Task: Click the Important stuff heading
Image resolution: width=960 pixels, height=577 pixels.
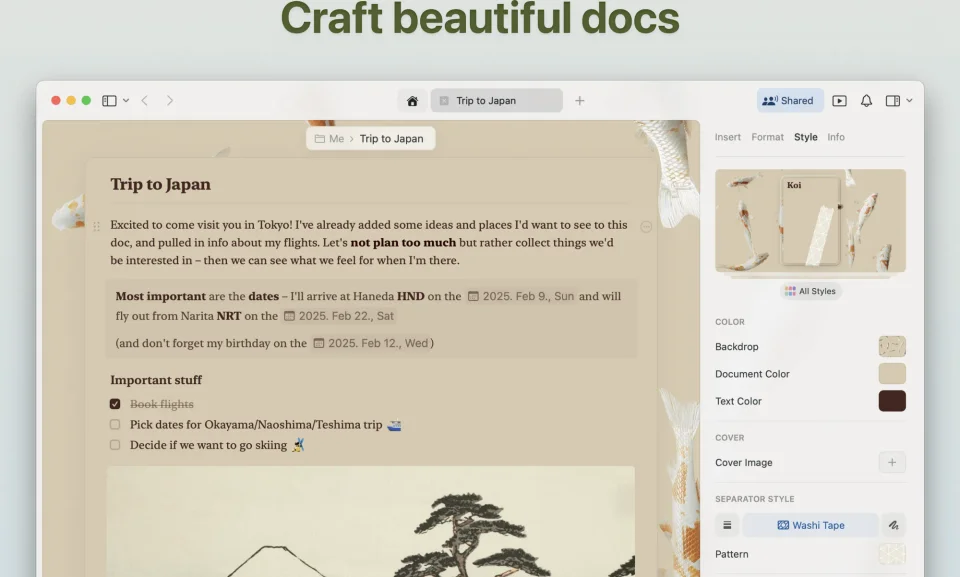Action: pyautogui.click(x=156, y=380)
